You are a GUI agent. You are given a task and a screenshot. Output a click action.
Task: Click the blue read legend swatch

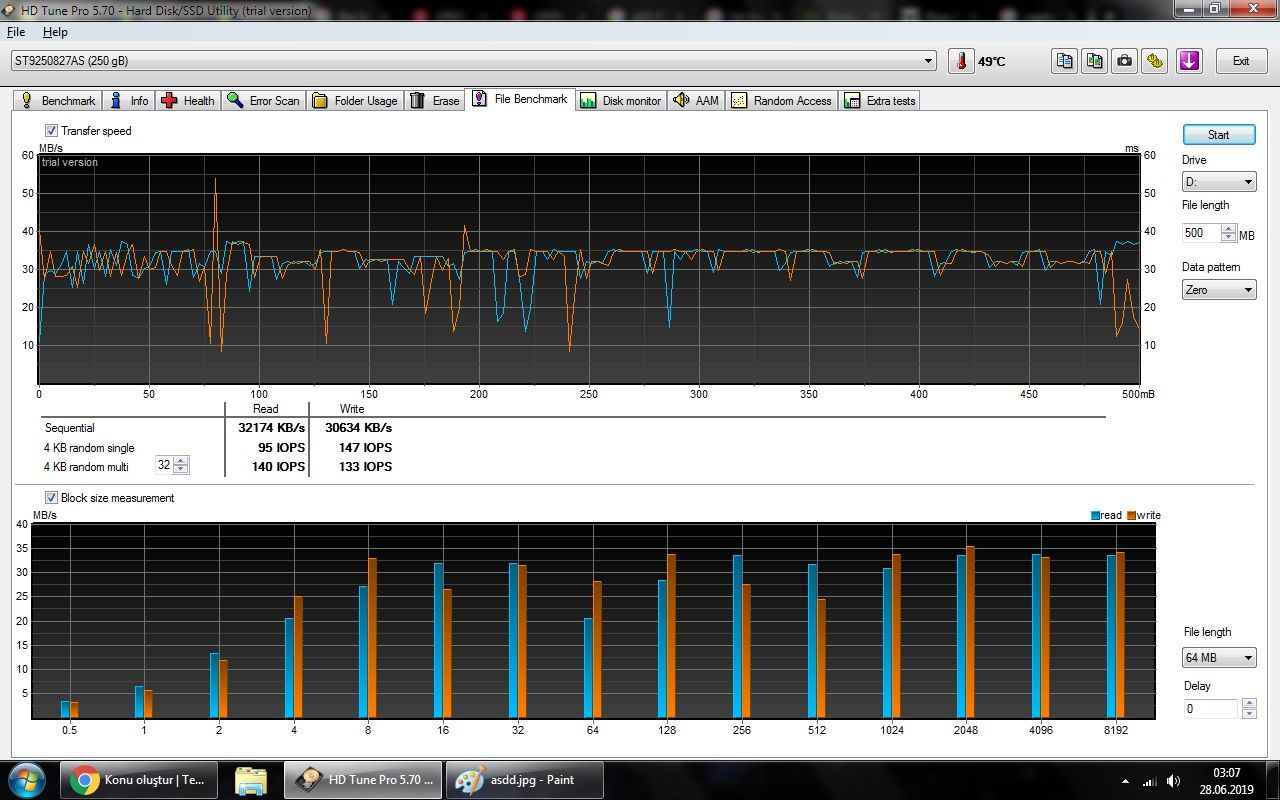[x=1095, y=516]
